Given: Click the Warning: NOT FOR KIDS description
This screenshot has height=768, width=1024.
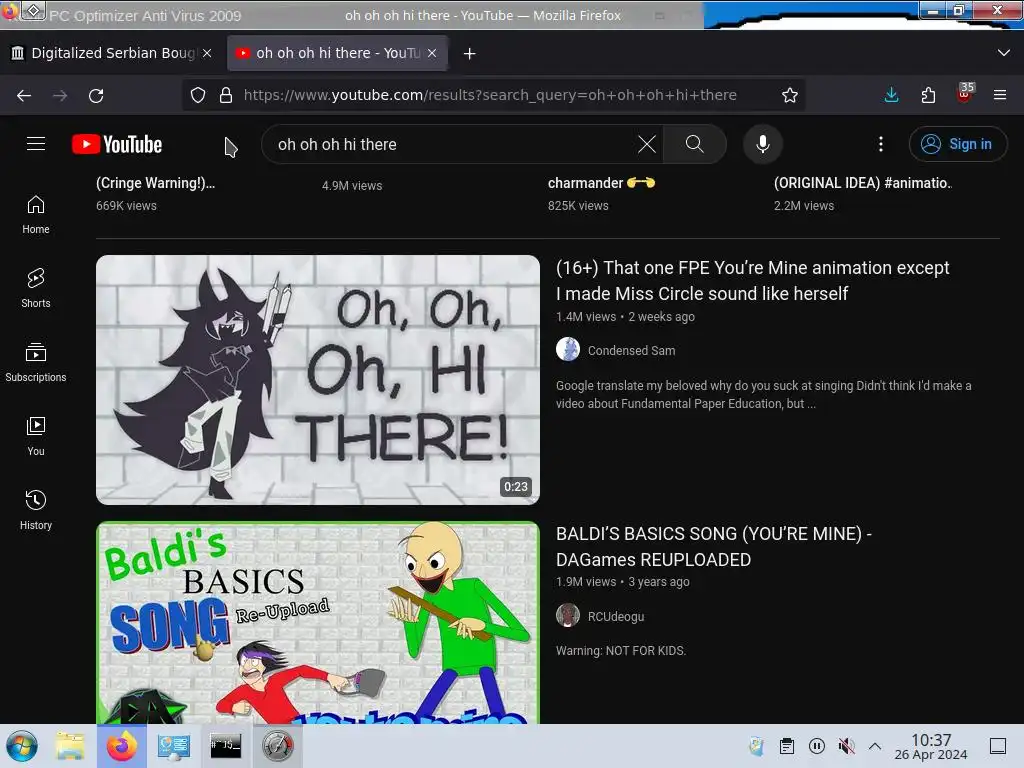Looking at the screenshot, I should click(621, 650).
